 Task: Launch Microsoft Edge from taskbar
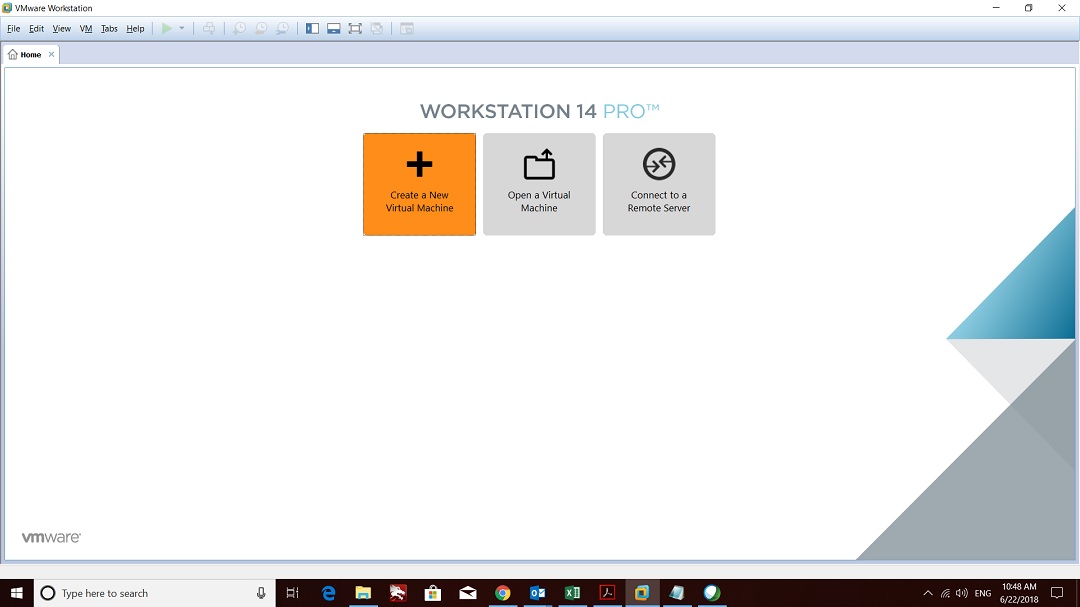328,593
